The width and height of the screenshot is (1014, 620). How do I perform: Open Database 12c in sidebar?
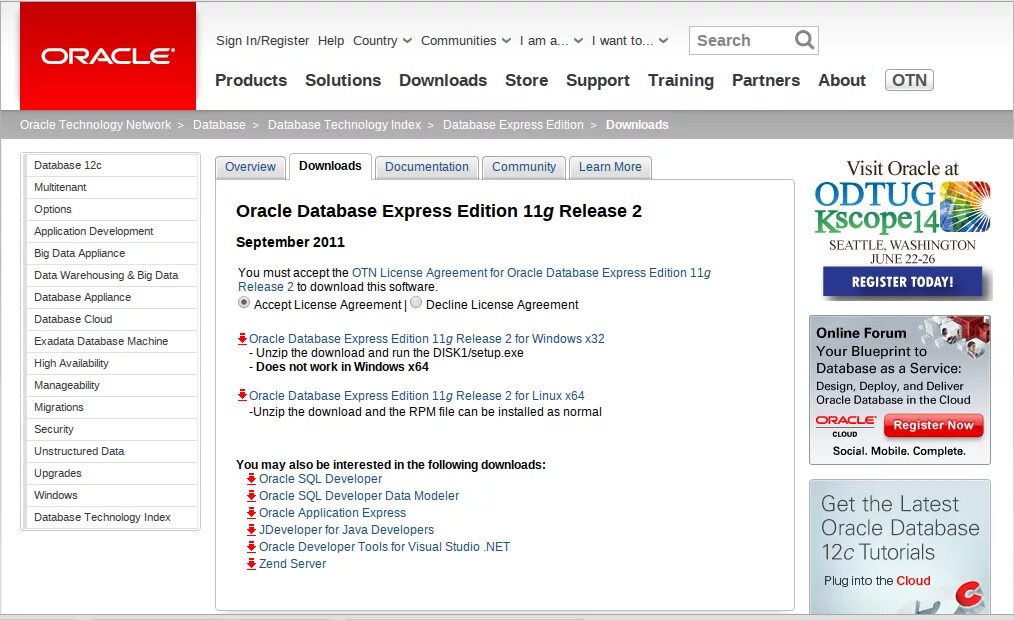(x=111, y=166)
